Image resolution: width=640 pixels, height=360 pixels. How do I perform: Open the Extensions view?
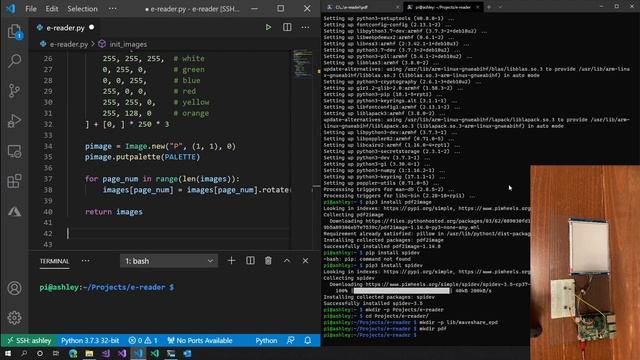point(14,181)
